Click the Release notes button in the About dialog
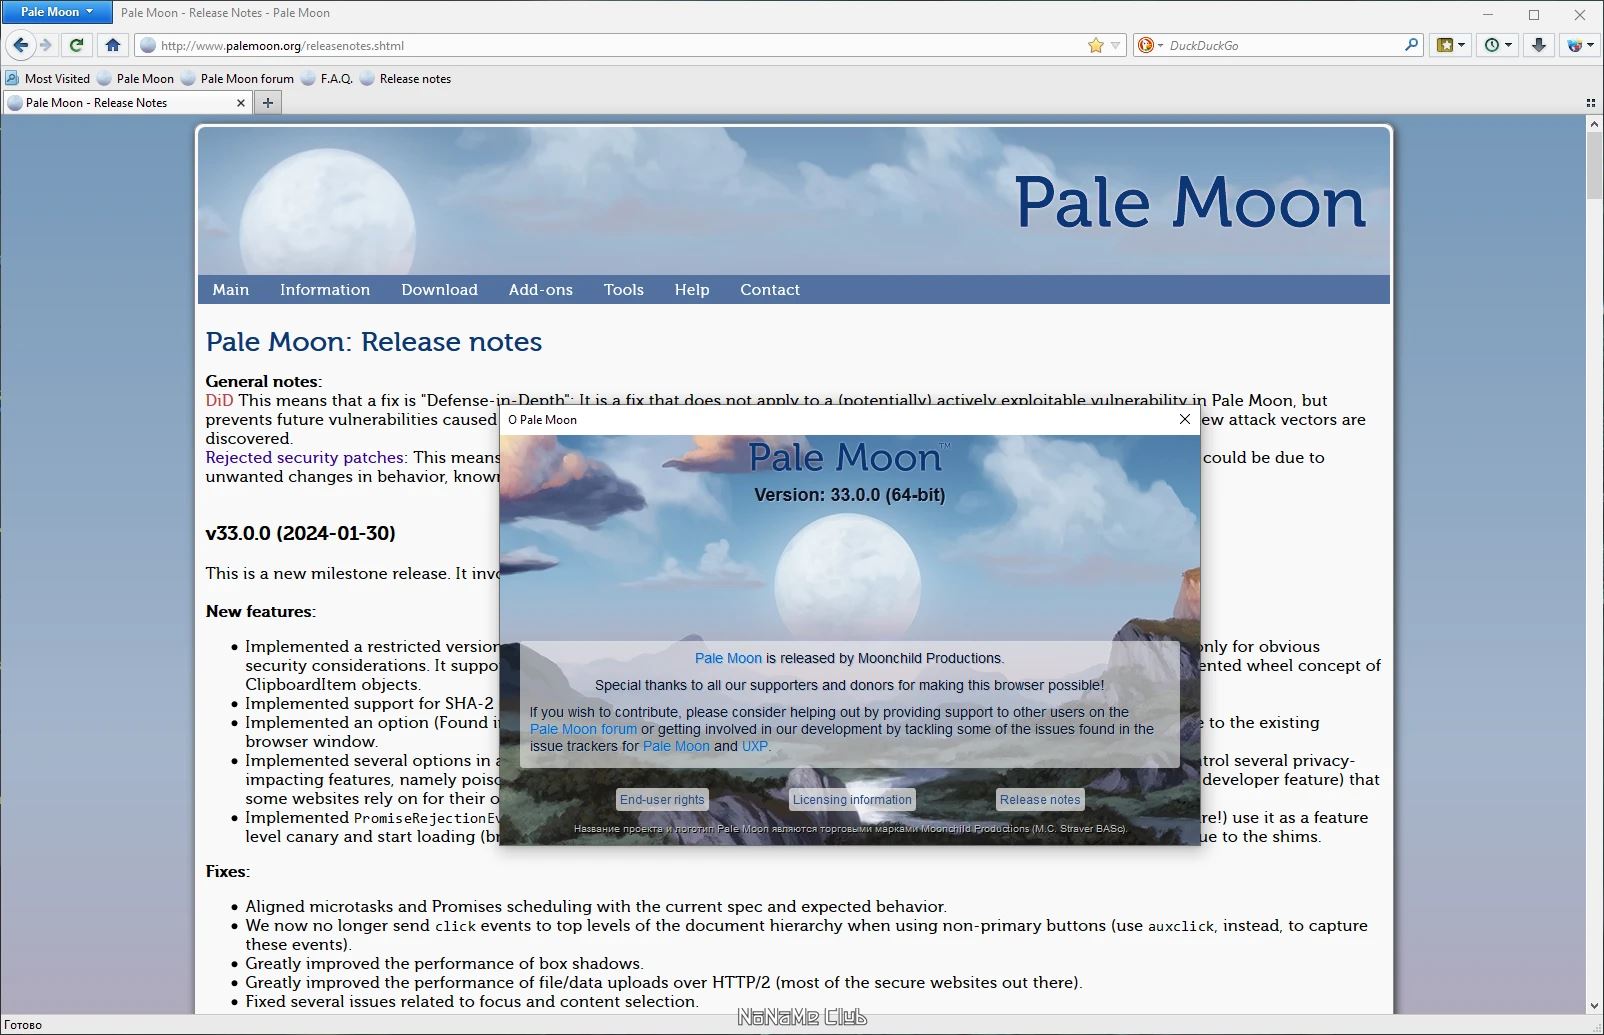 click(1040, 799)
